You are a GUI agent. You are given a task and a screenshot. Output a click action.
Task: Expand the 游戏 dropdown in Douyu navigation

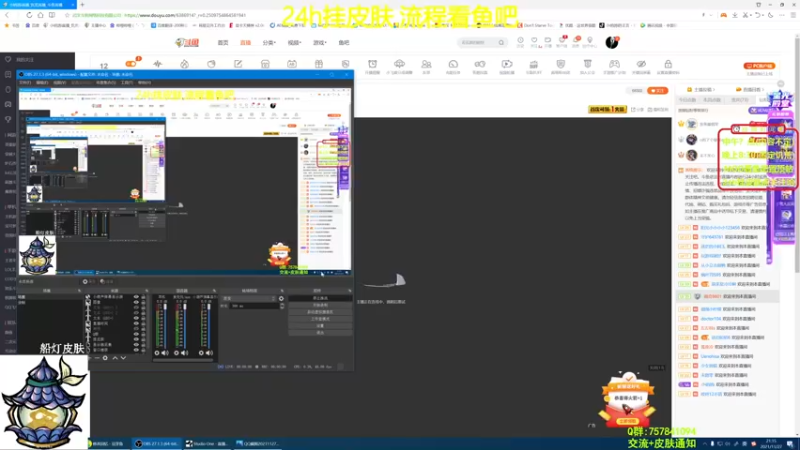point(319,43)
